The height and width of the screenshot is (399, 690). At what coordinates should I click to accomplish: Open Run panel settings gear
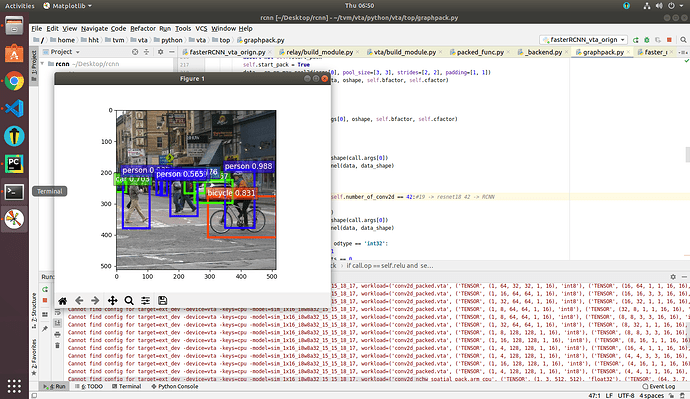673,277
